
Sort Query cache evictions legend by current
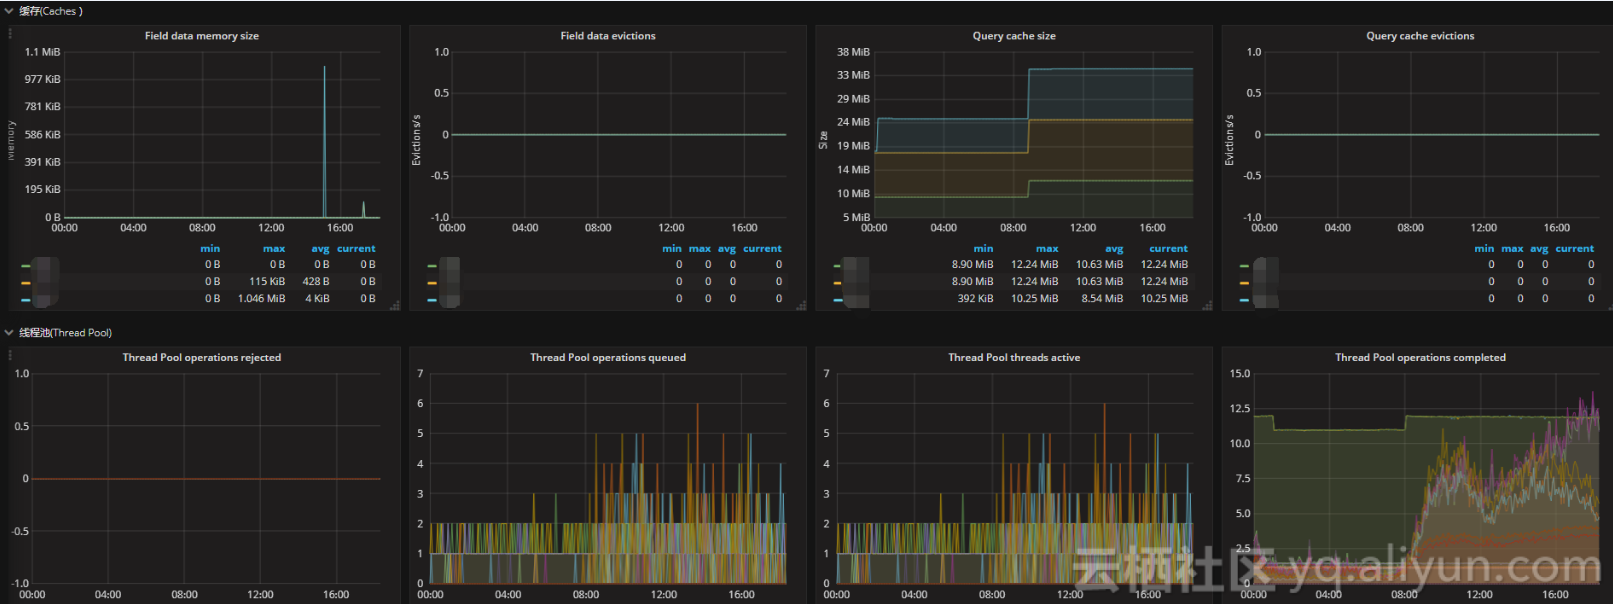click(x=1574, y=249)
